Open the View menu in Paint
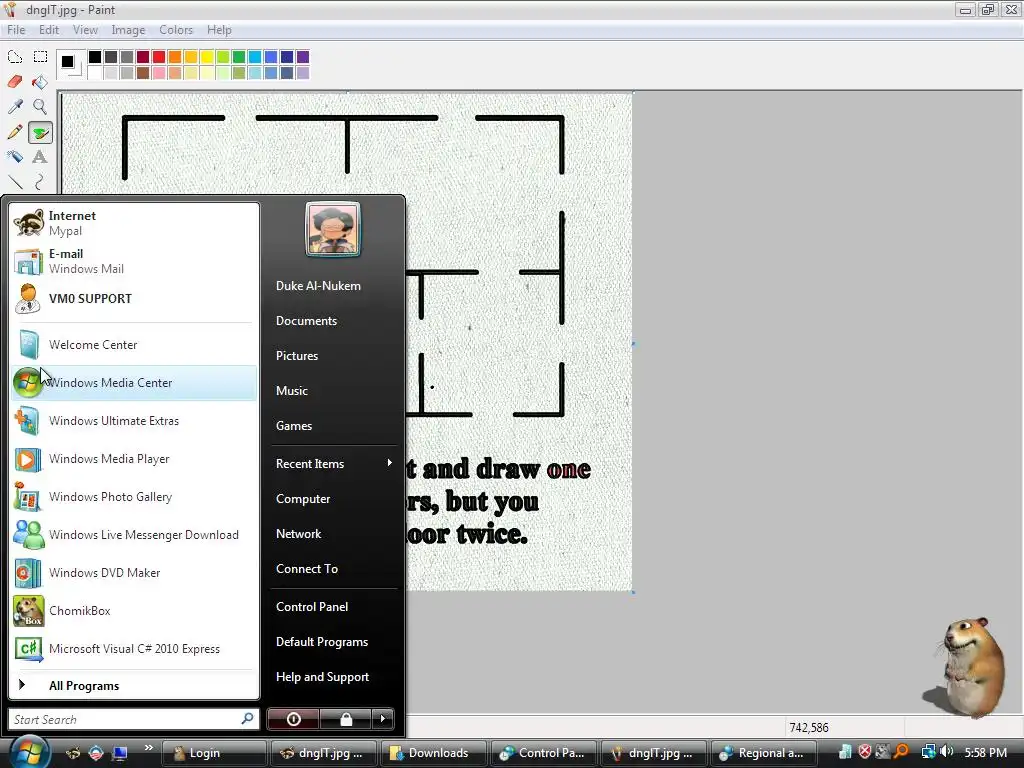This screenshot has width=1024, height=768. (x=85, y=30)
